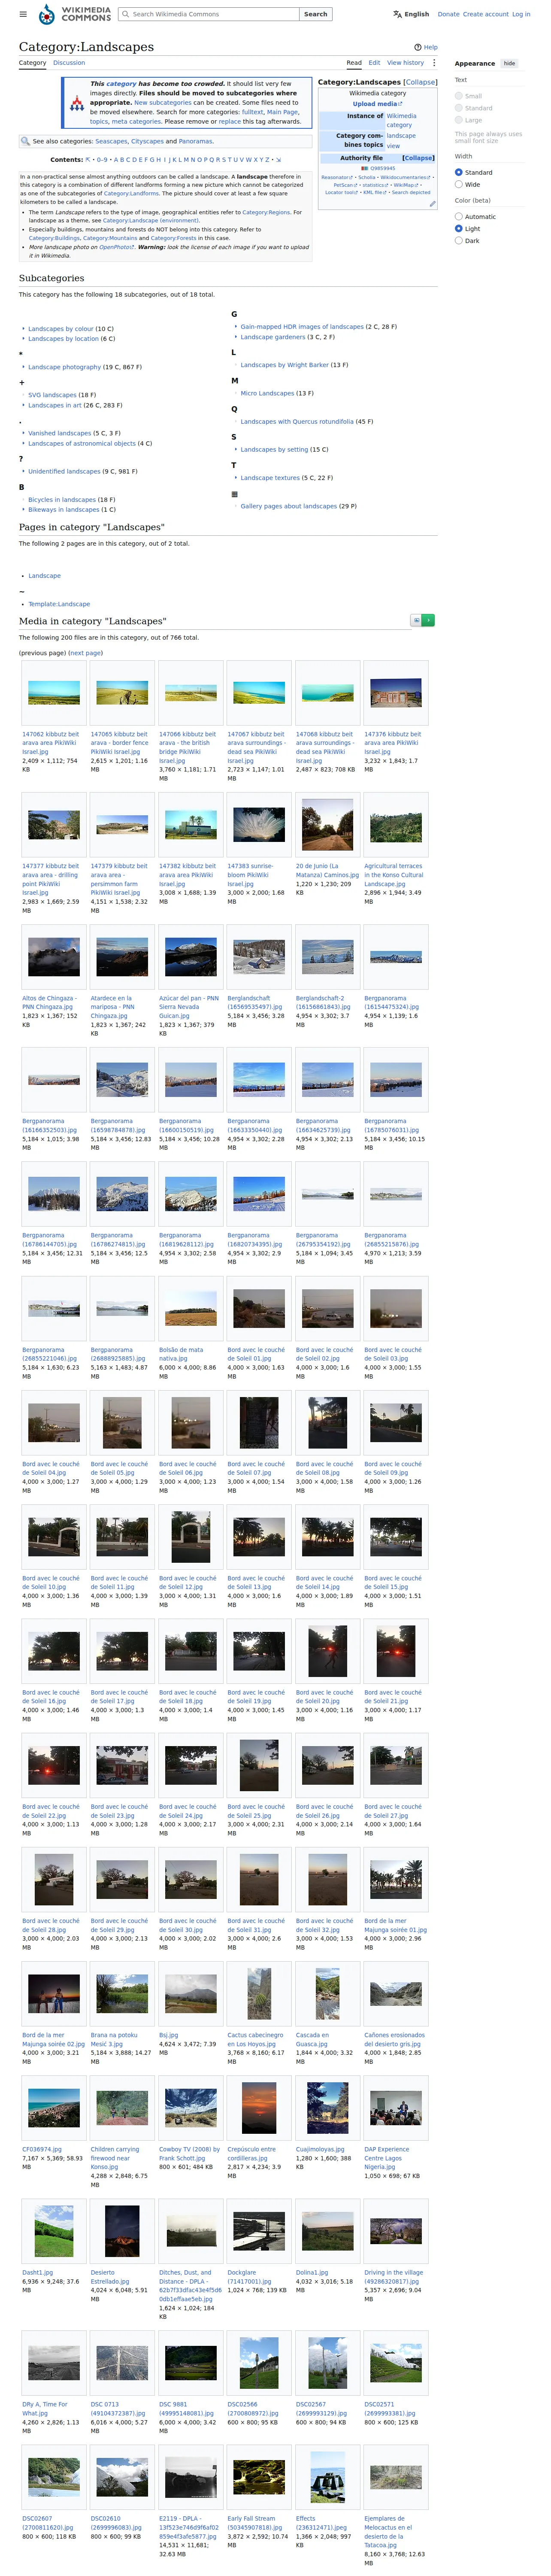The height and width of the screenshot is (2576, 551).
Task: Click the Donate link
Action: coord(448,14)
